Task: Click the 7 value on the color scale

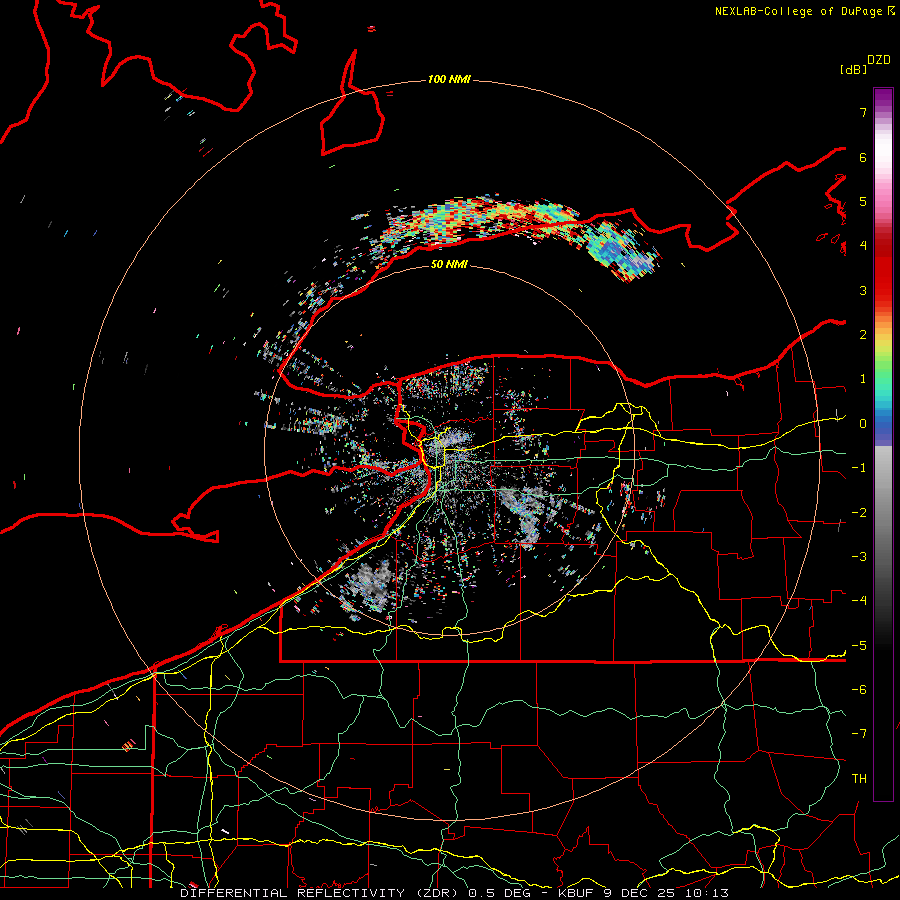Action: click(863, 112)
